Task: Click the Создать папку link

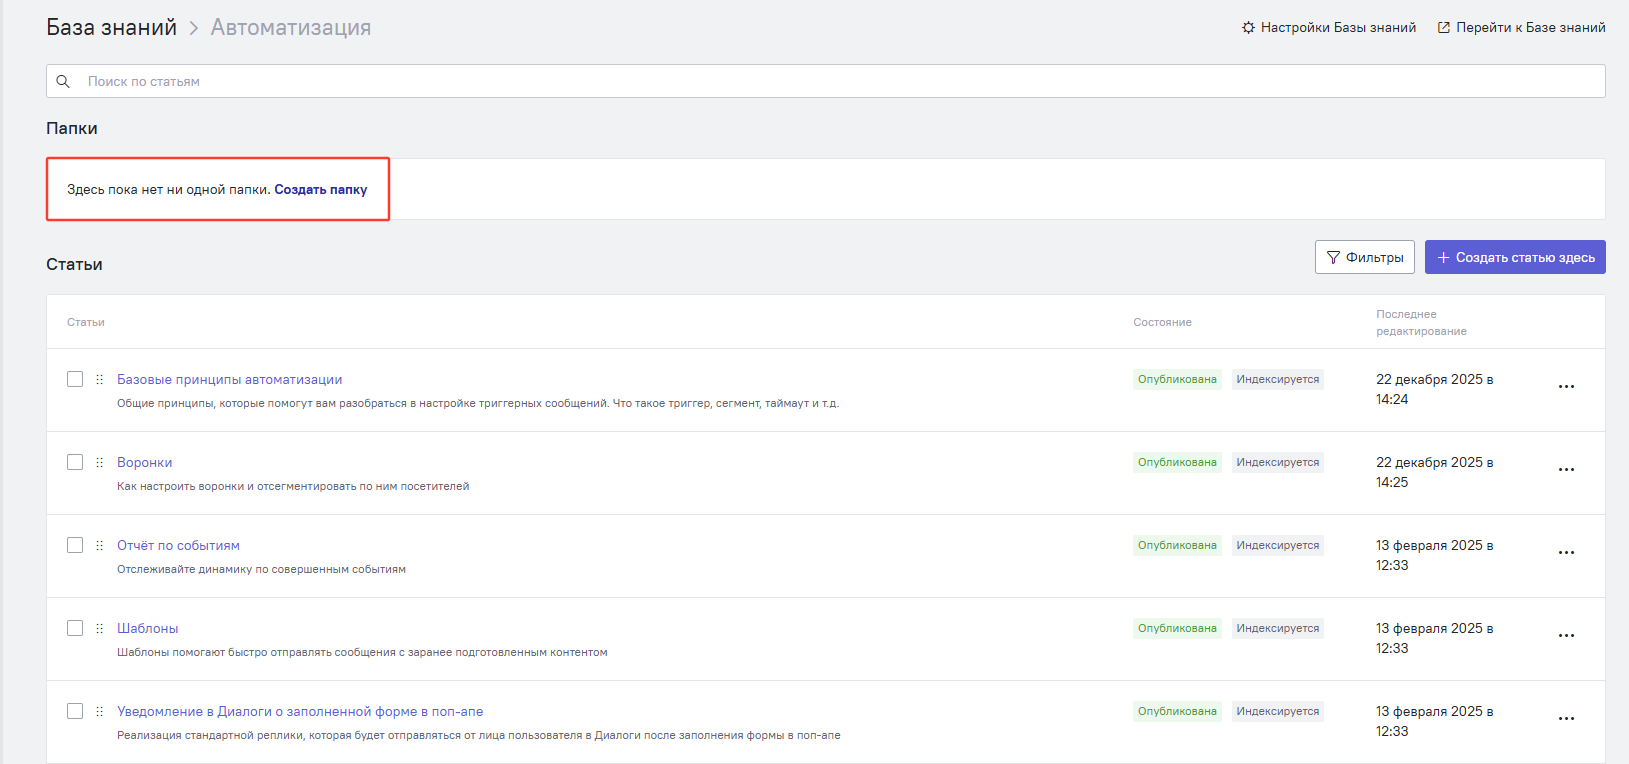Action: point(320,189)
